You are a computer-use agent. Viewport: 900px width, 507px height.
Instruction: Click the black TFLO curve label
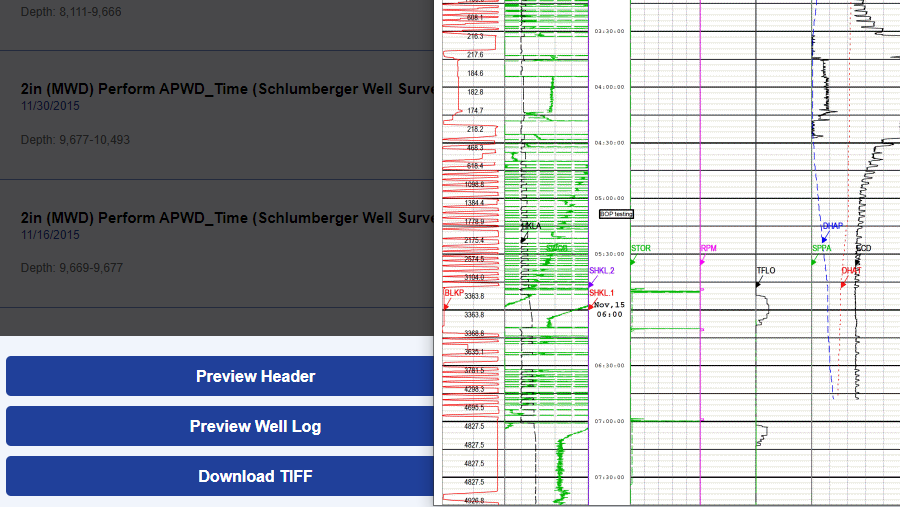[765, 271]
